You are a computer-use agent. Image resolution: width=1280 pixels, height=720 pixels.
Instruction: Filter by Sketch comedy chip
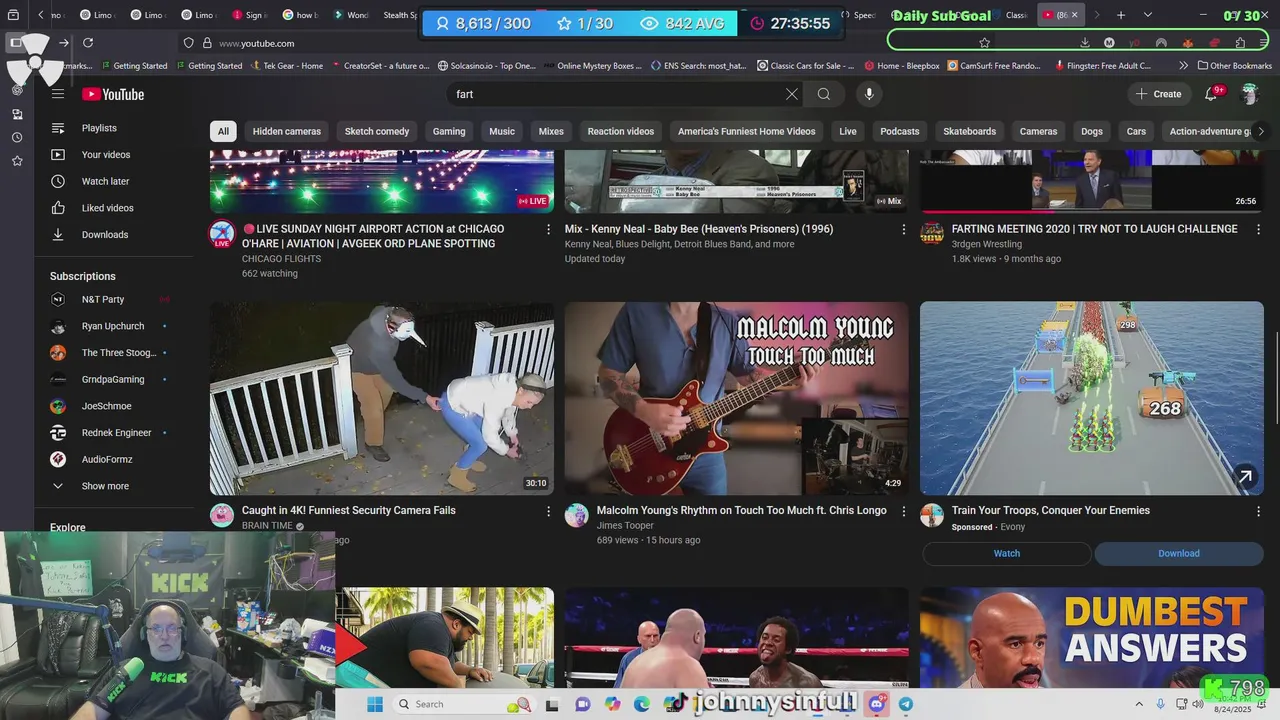pyautogui.click(x=377, y=131)
